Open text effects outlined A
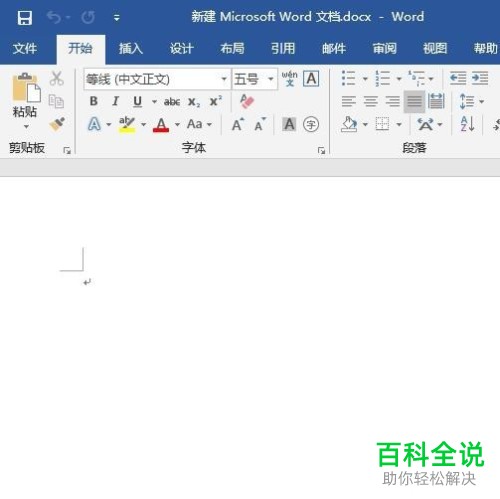This screenshot has width=500, height=499. click(94, 124)
